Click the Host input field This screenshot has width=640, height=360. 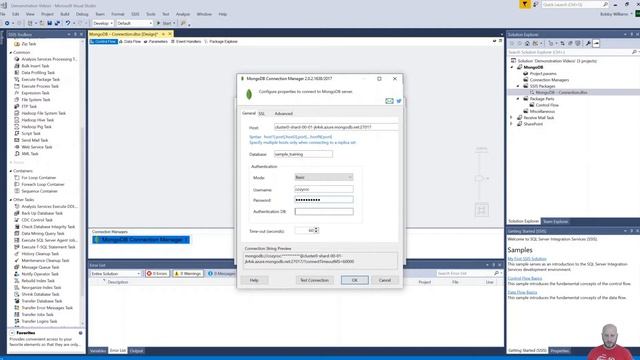coord(336,127)
